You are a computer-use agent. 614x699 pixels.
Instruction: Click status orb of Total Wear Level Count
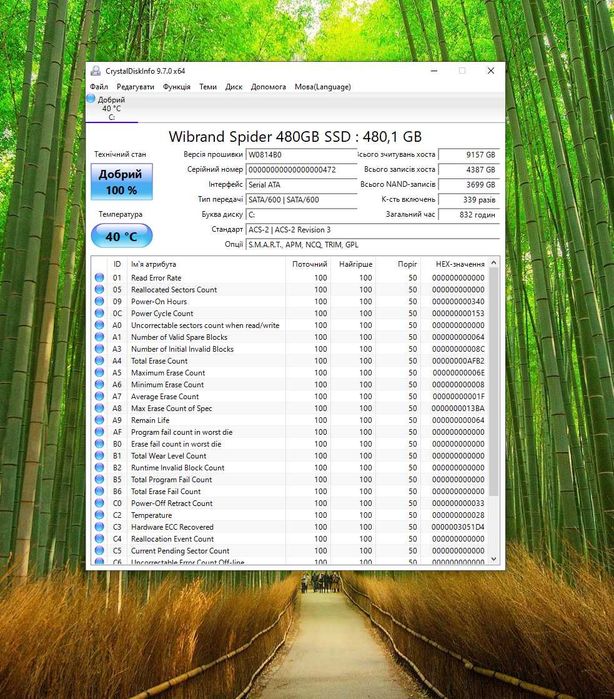pos(99,456)
